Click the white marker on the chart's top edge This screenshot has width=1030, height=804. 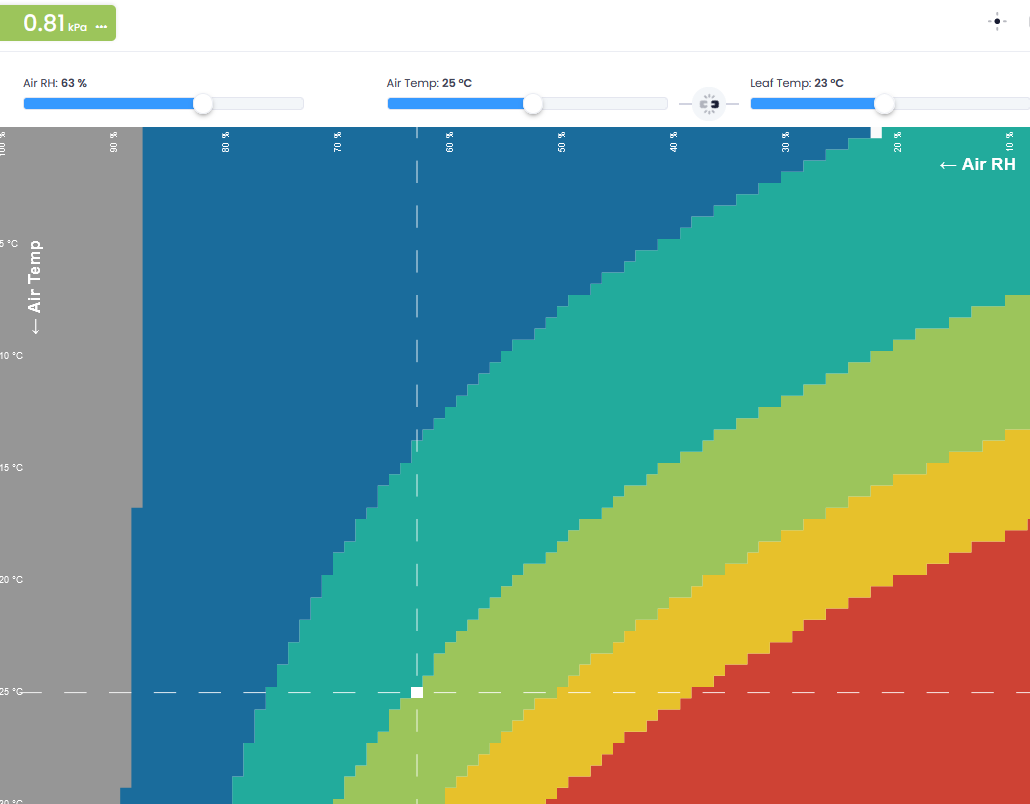[x=876, y=132]
